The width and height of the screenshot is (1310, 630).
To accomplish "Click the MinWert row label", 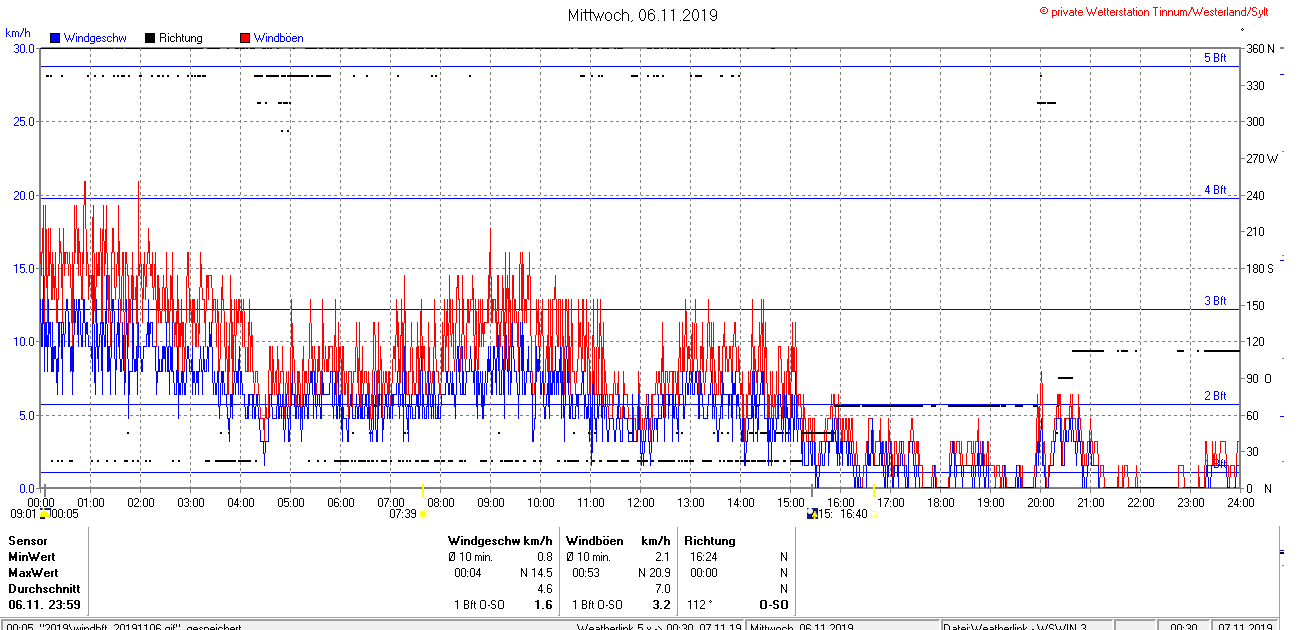I will pyautogui.click(x=32, y=556).
